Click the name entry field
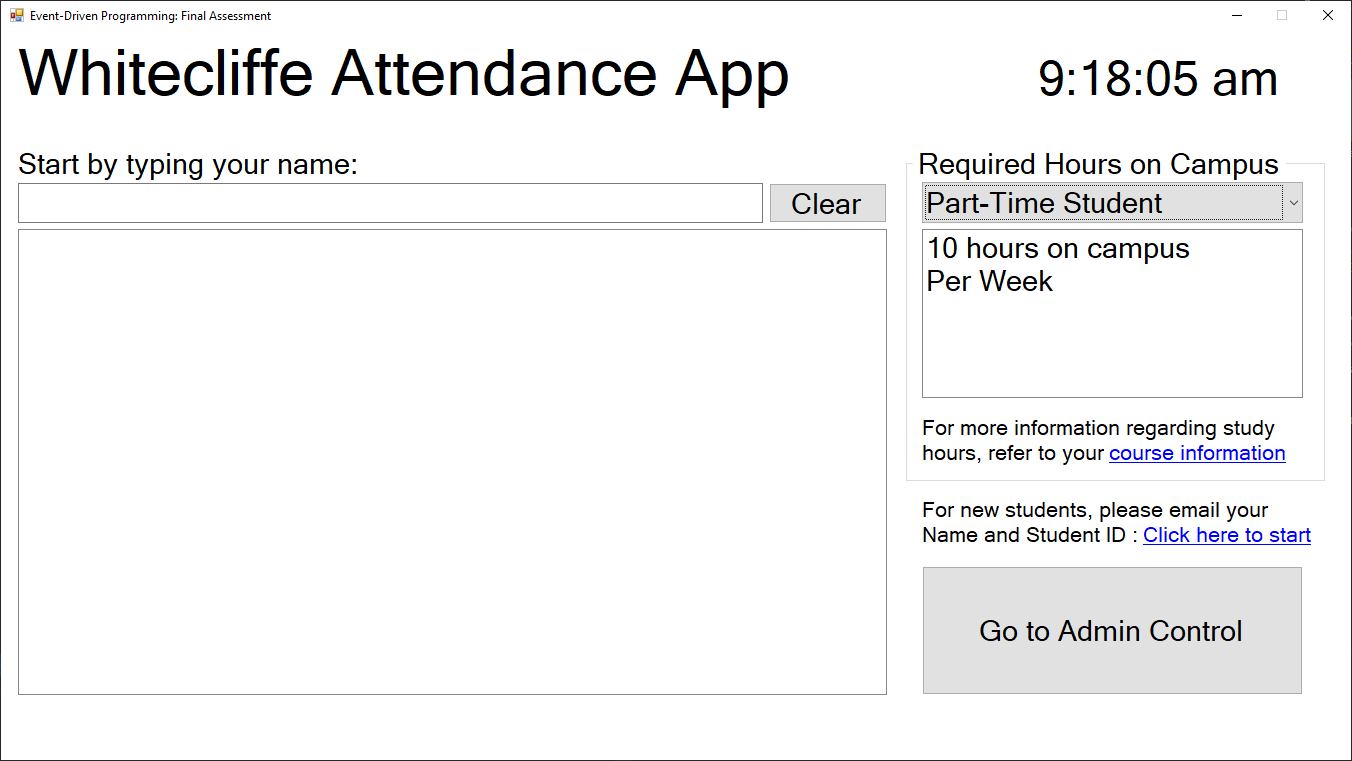Viewport: 1352px width, 761px height. (390, 202)
